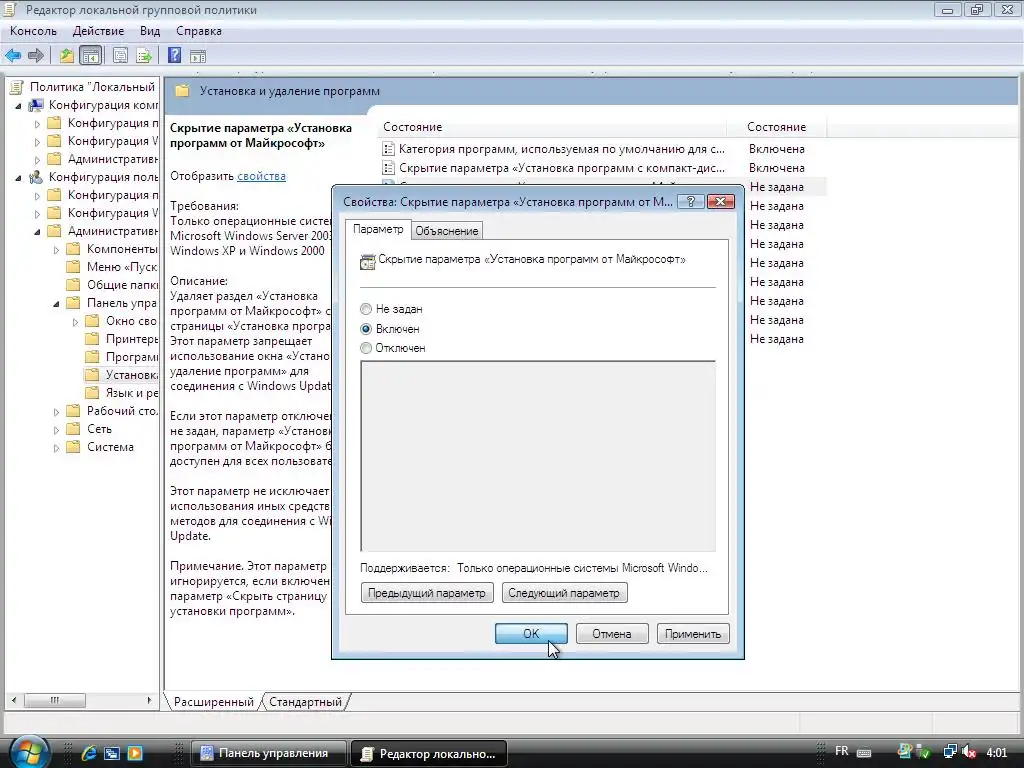The height and width of the screenshot is (768, 1024).
Task: Select the «Отключен» radio button
Action: 366,348
